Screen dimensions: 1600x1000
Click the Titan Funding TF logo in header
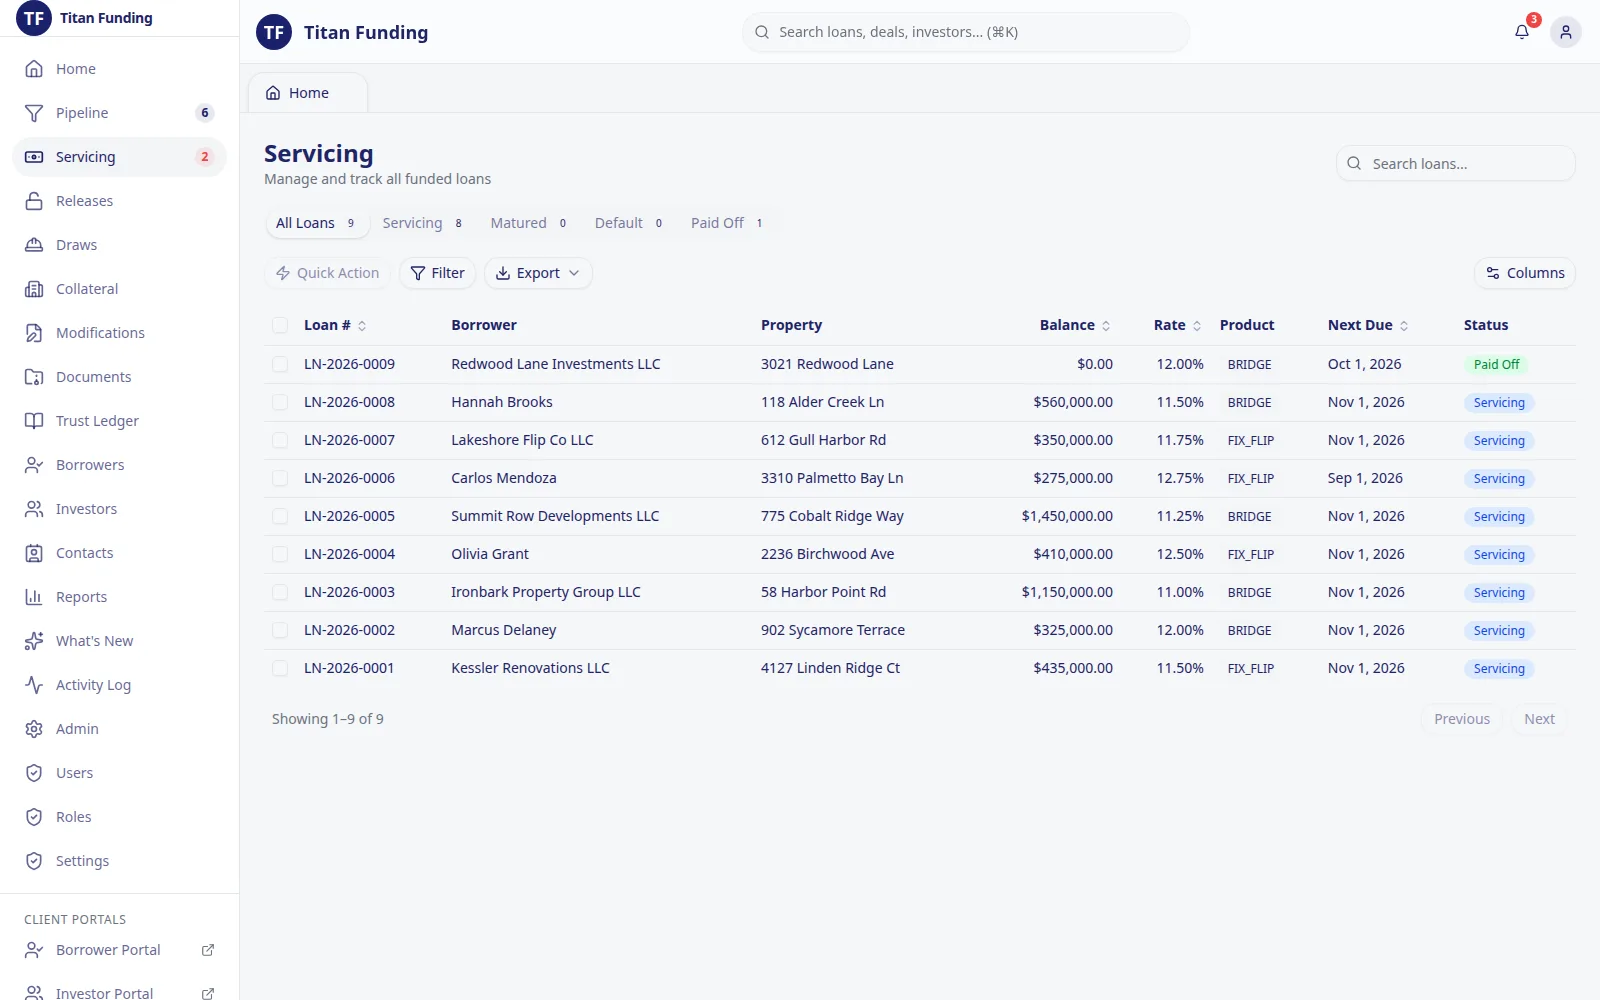point(274,33)
